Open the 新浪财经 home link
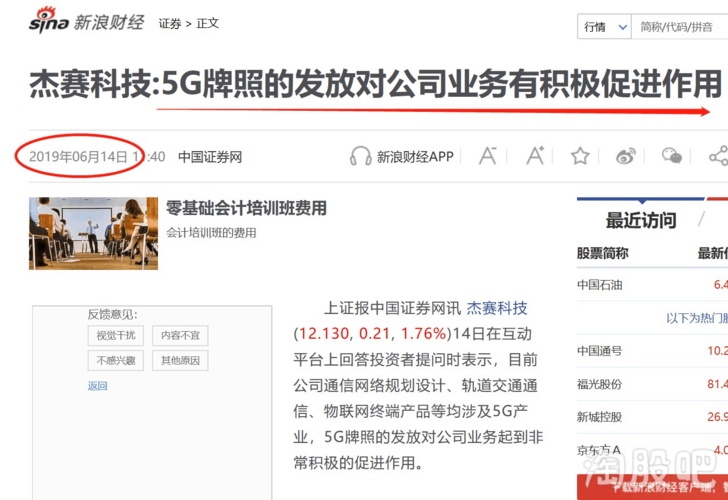The image size is (728, 500). (109, 22)
